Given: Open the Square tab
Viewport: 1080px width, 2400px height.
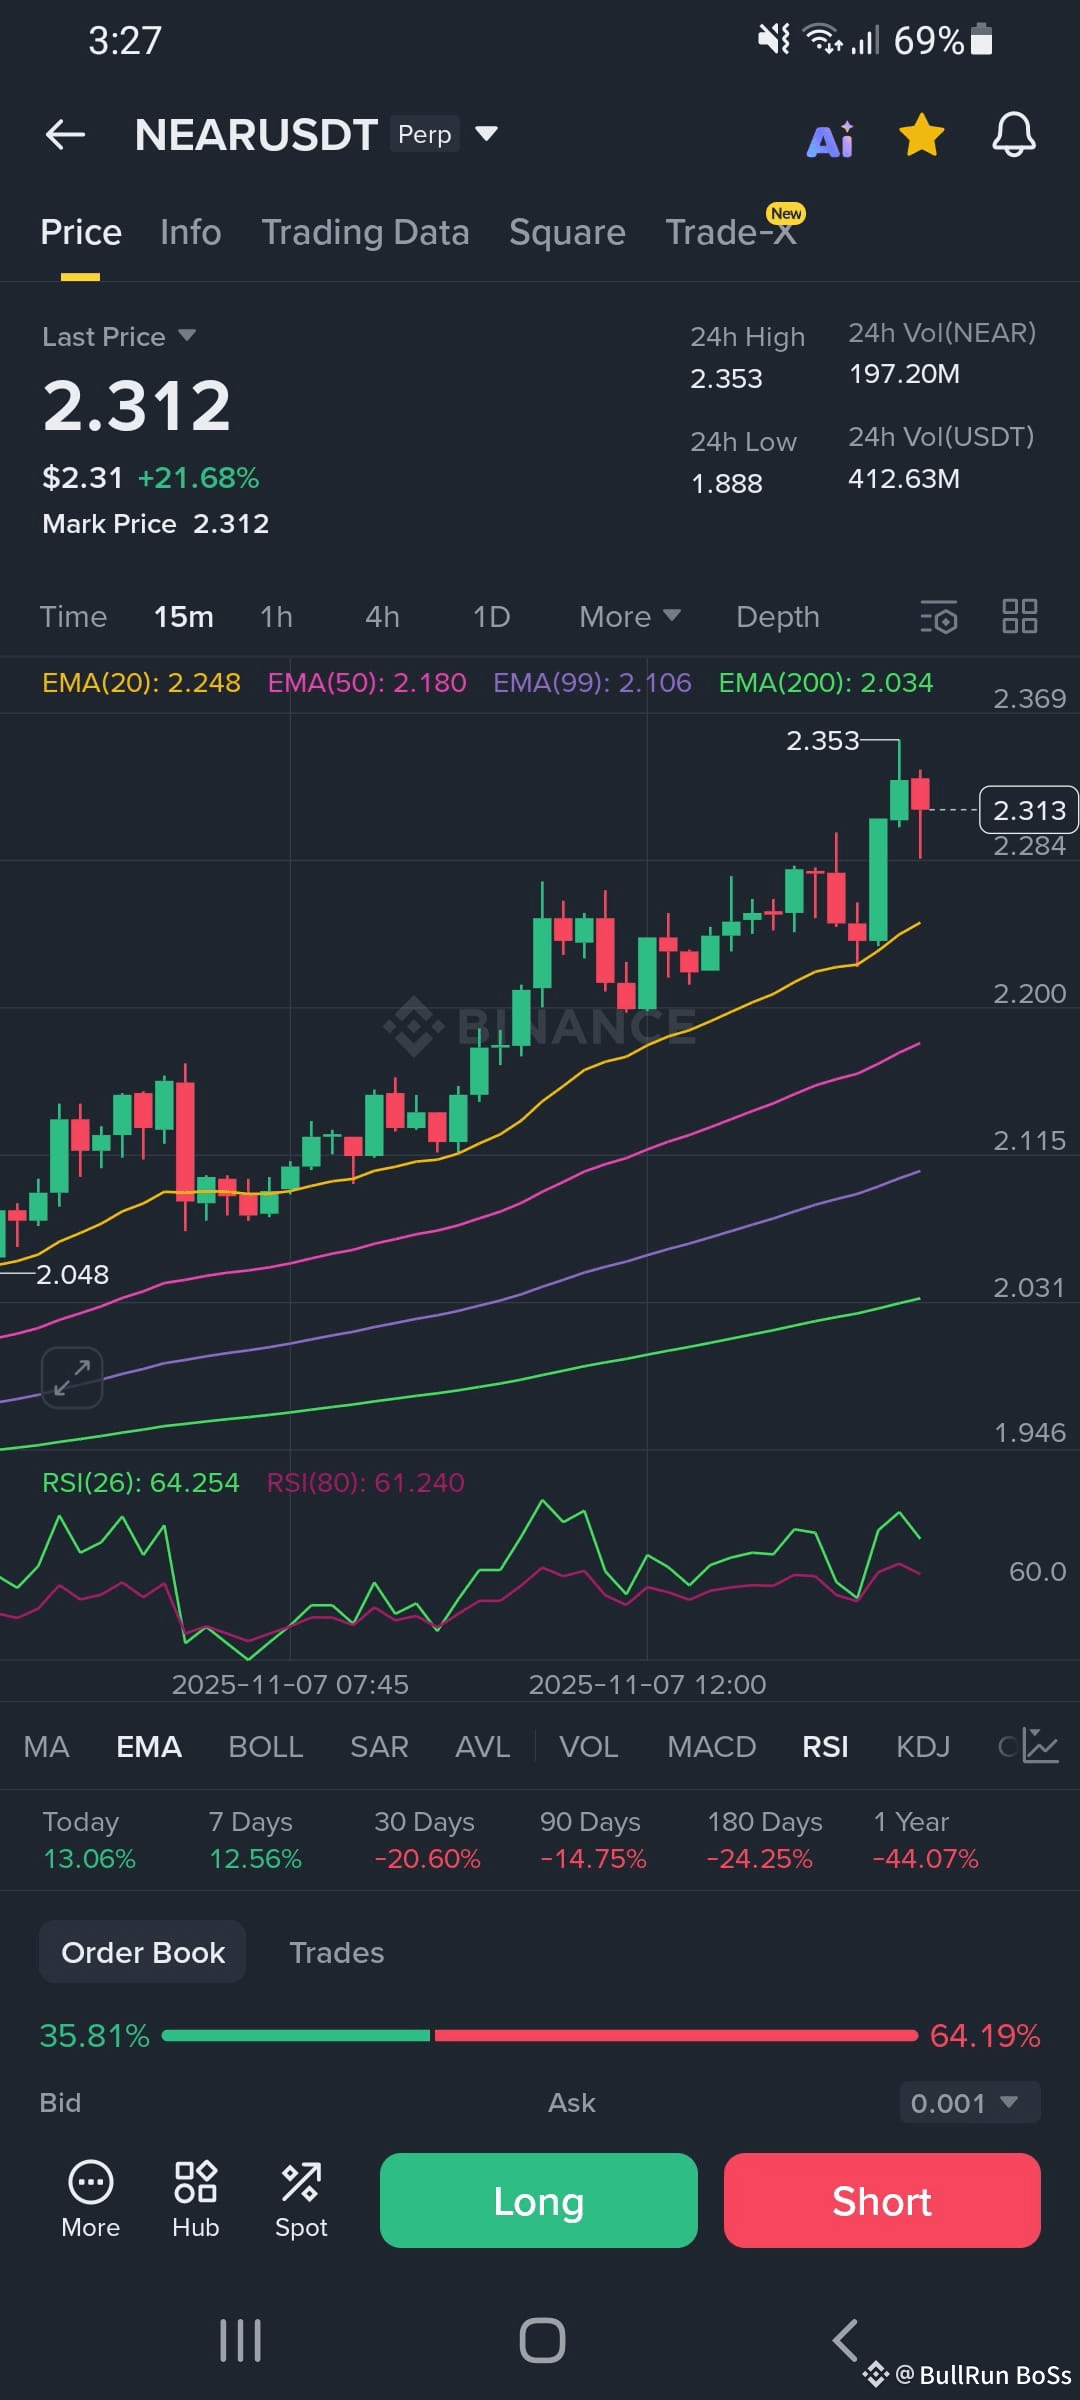Looking at the screenshot, I should [567, 232].
